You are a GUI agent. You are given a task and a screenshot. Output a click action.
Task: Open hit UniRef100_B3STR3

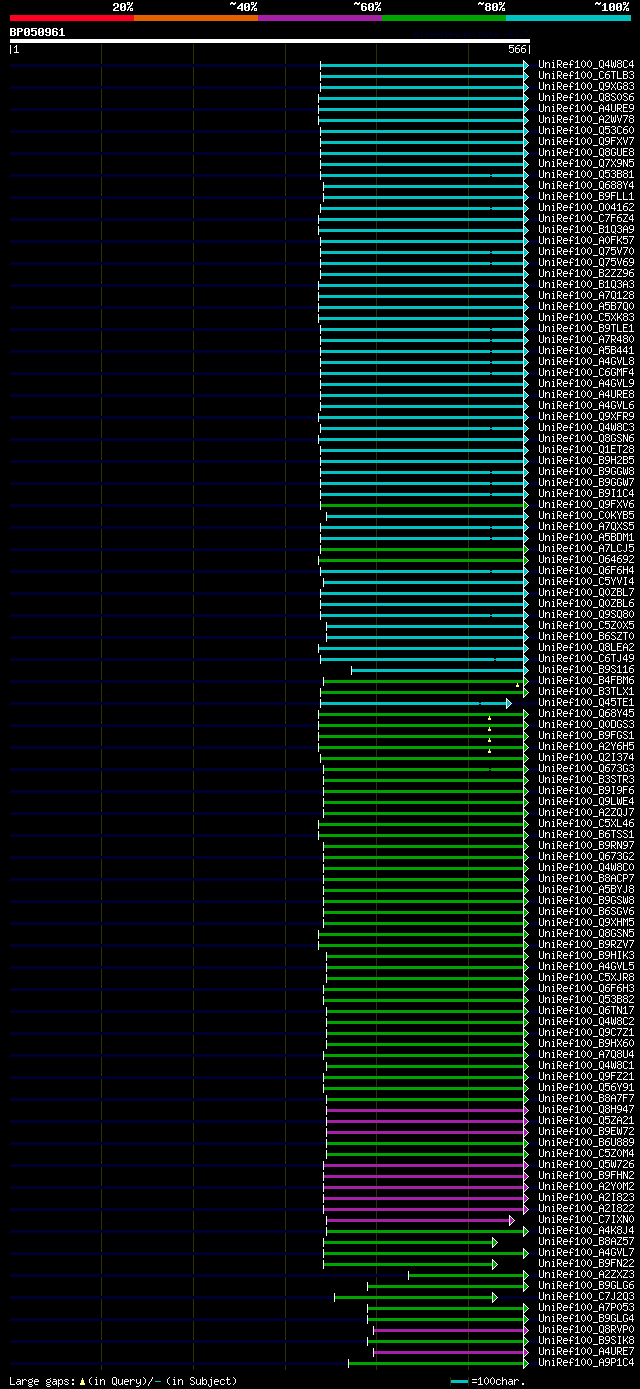586,779
